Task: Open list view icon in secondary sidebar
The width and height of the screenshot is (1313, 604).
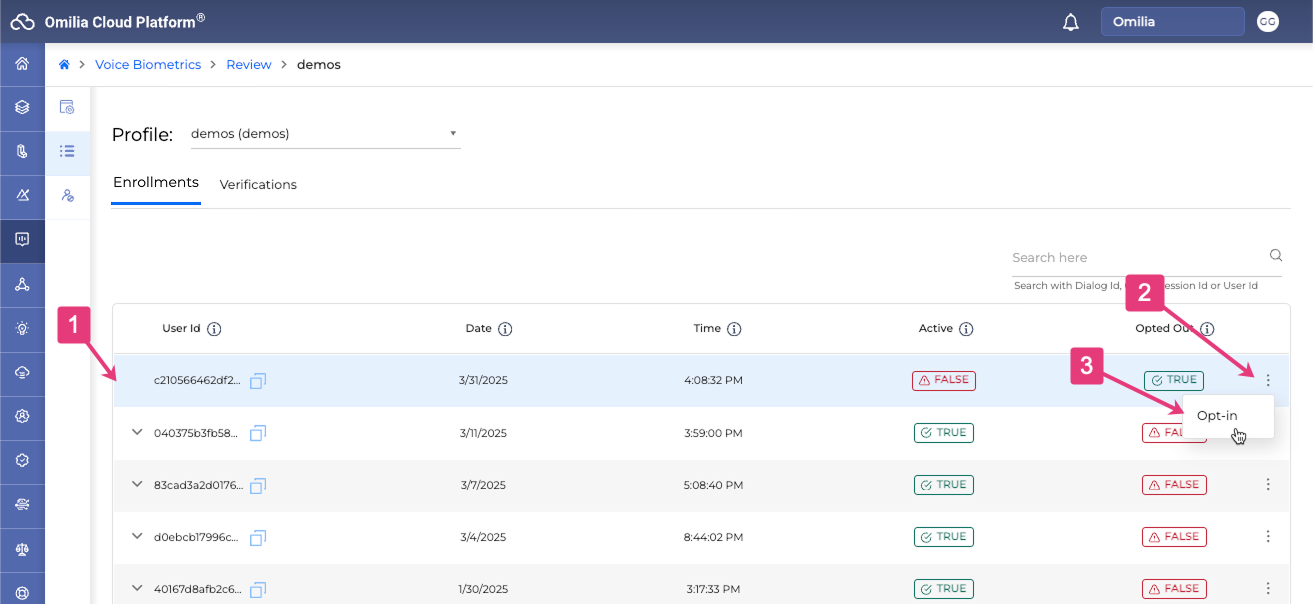Action: [x=67, y=151]
